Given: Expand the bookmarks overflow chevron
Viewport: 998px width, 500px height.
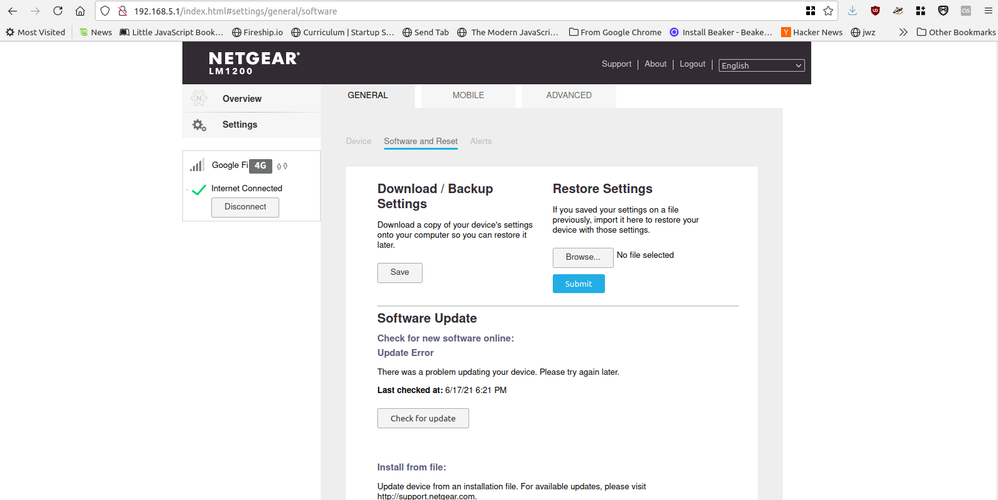Looking at the screenshot, I should [x=904, y=32].
